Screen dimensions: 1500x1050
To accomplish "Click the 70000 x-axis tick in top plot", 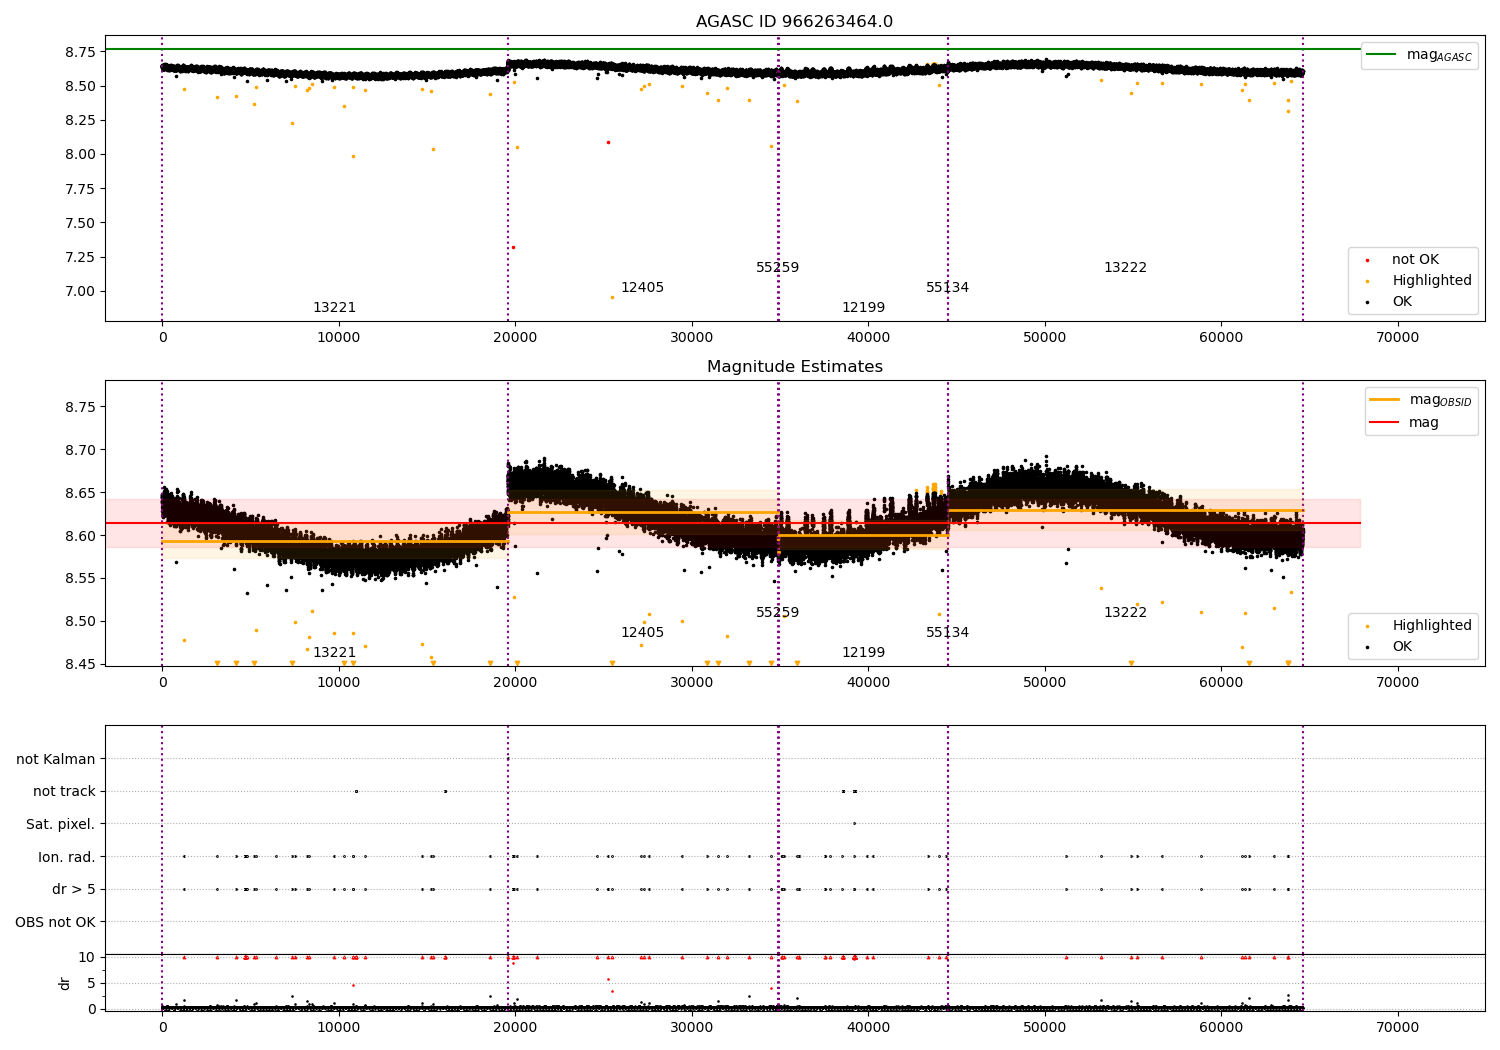I will (1397, 338).
